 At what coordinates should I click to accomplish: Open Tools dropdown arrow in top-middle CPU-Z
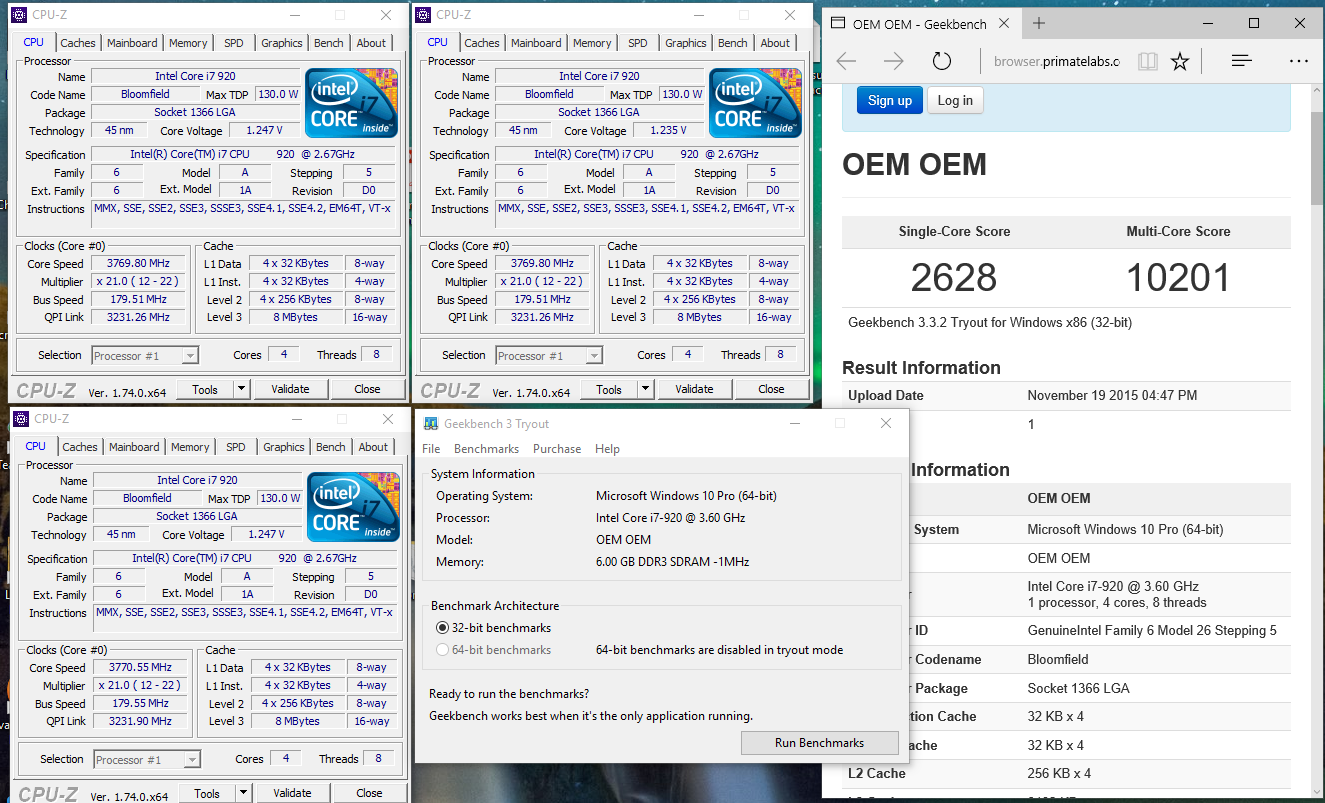click(645, 389)
